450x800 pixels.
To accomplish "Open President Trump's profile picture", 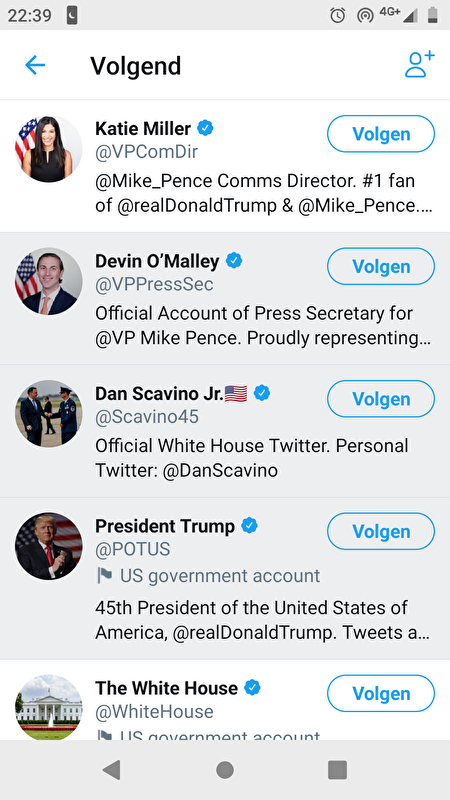I will pos(48,546).
